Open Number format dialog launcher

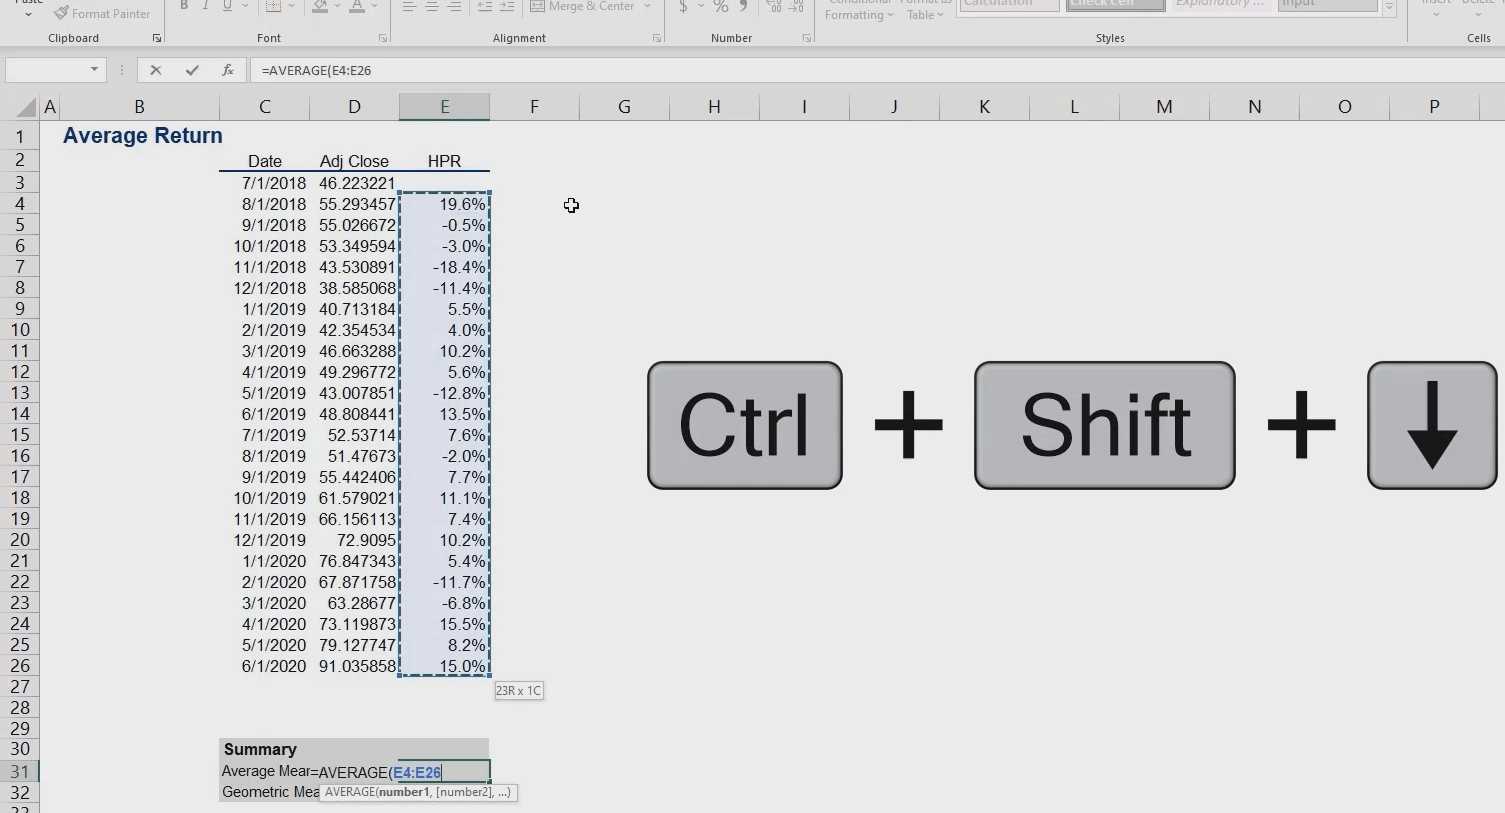pos(807,38)
